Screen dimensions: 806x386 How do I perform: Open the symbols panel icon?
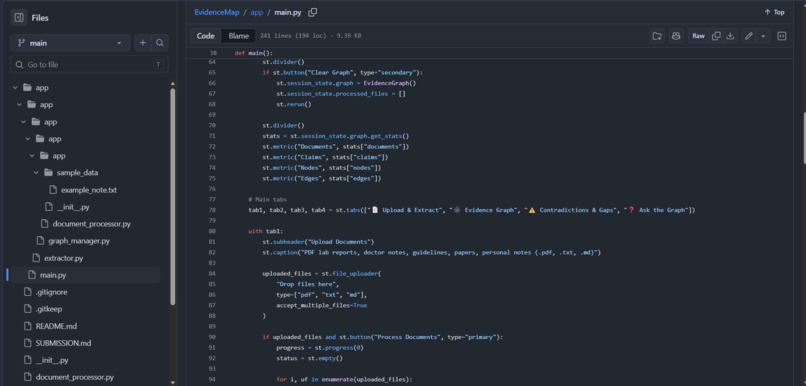coord(781,36)
